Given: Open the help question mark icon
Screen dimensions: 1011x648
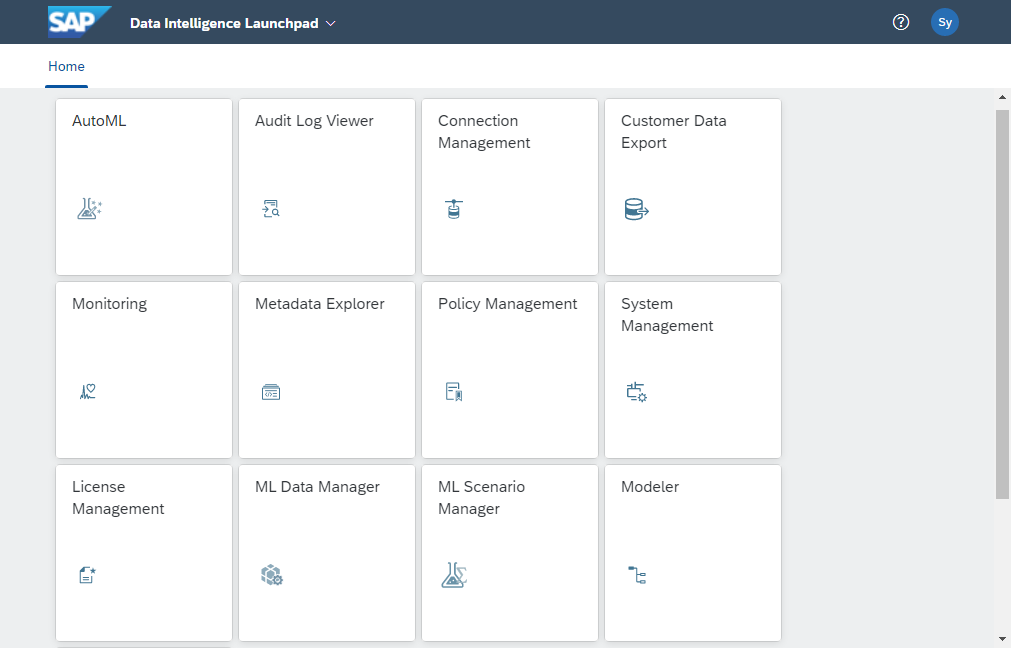Looking at the screenshot, I should (901, 23).
